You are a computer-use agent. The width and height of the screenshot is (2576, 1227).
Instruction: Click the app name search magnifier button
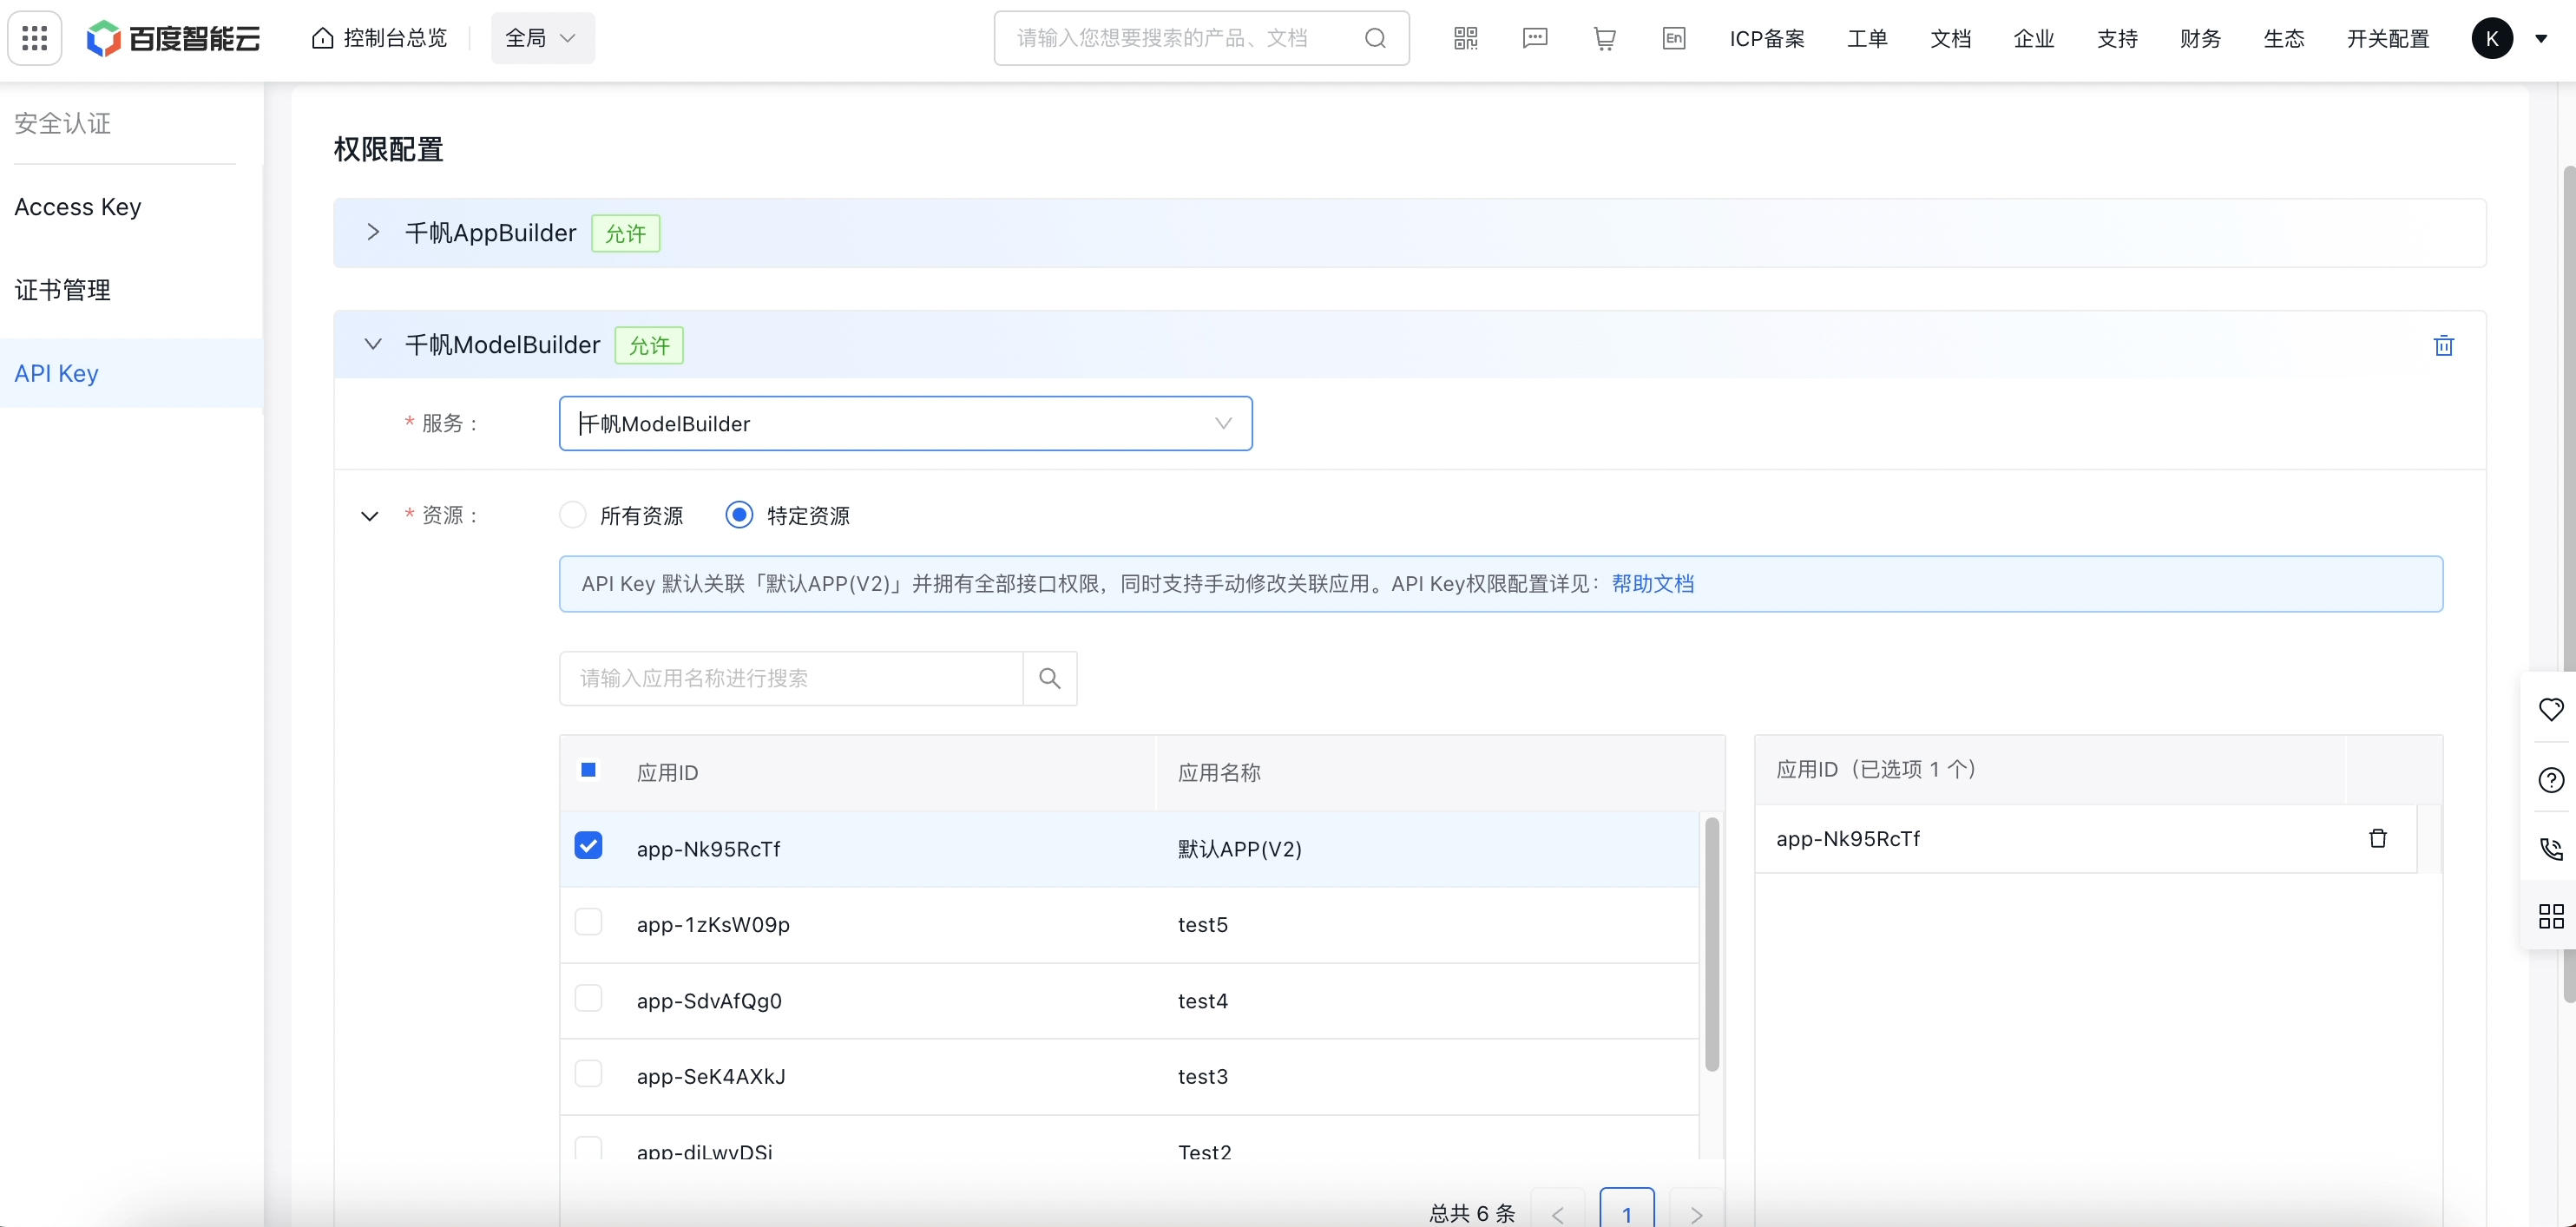1050,678
